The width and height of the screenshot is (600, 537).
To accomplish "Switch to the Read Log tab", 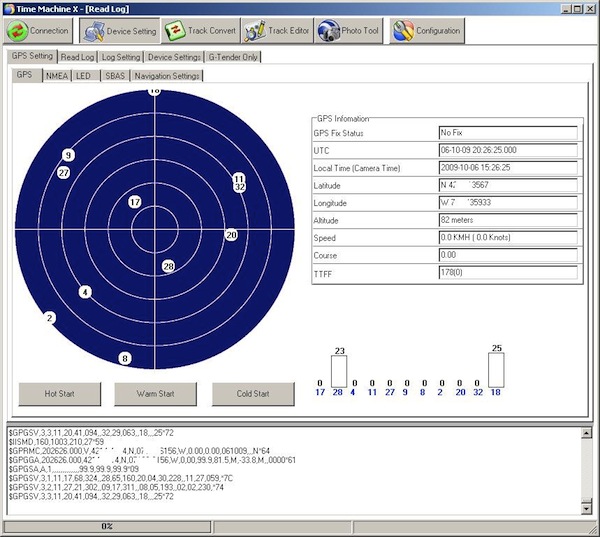I will [x=77, y=57].
